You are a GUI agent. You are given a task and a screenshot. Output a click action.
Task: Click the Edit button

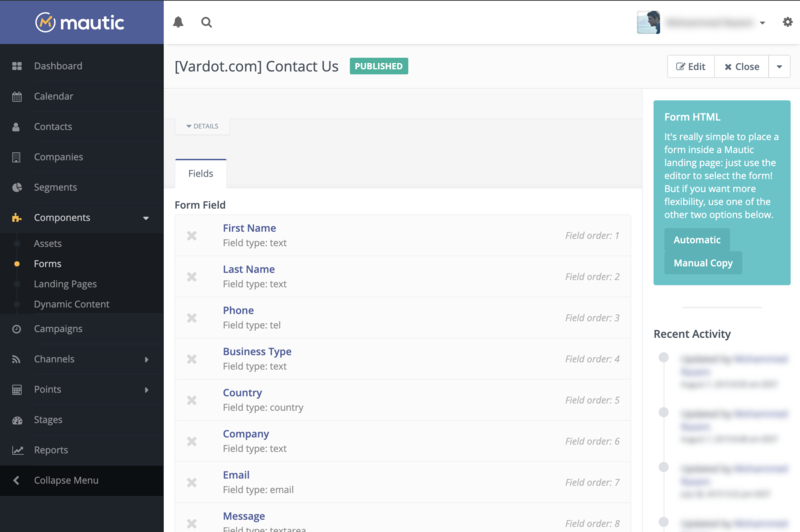691,67
